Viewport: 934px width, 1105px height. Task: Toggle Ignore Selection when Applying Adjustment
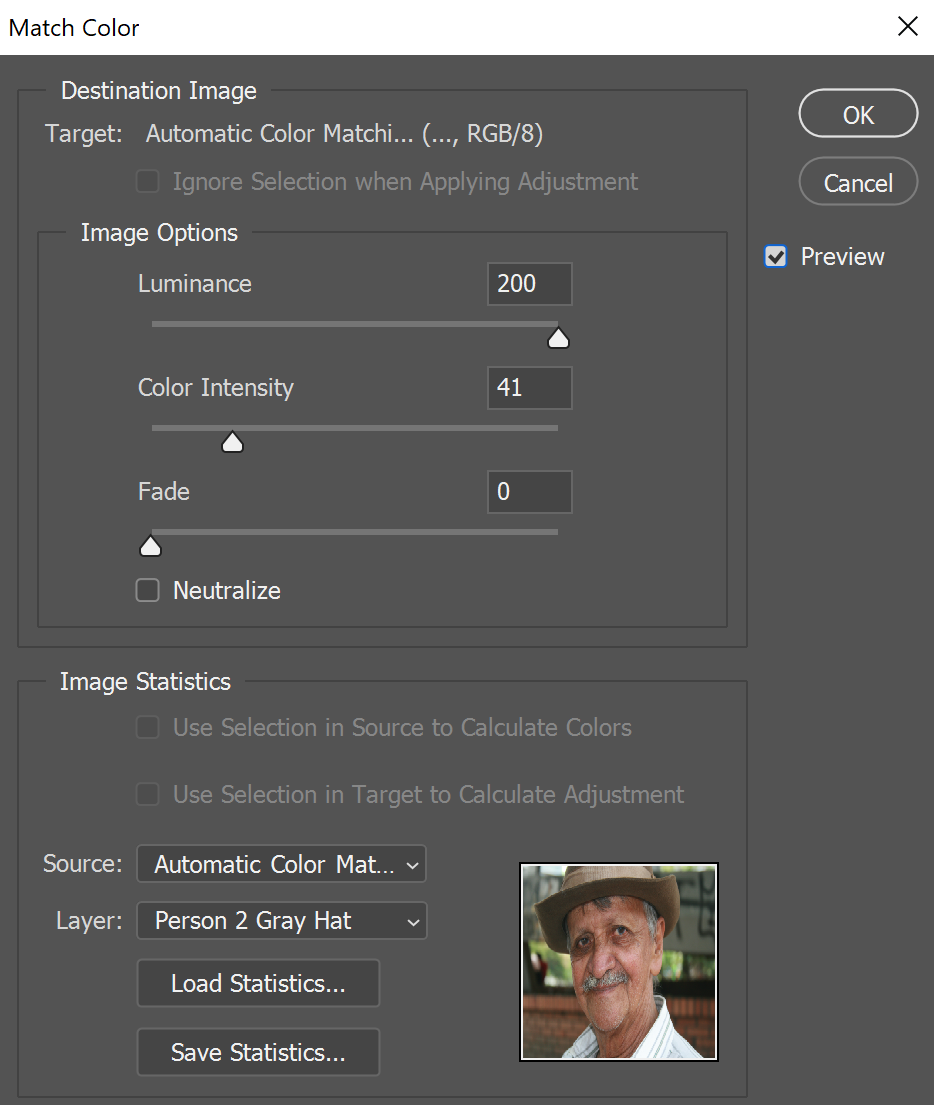tap(148, 182)
